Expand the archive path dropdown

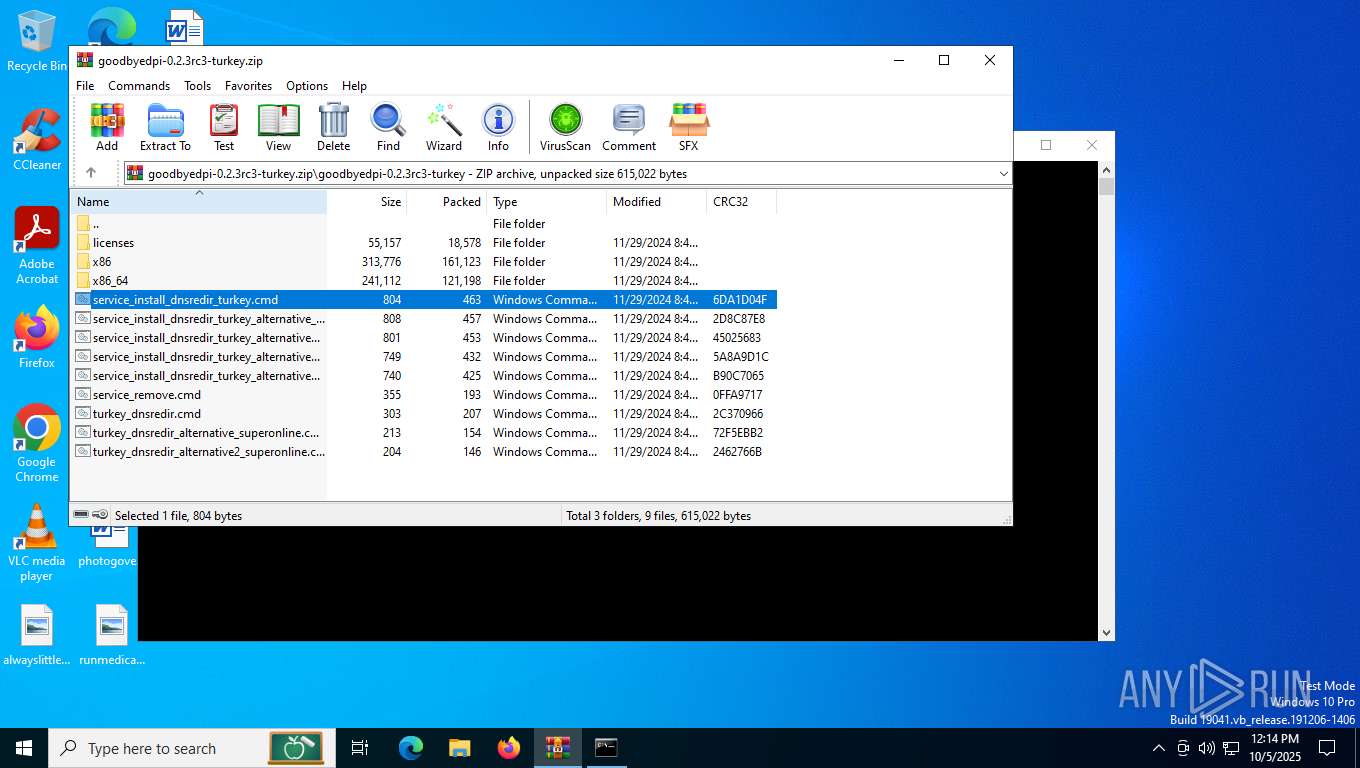point(1003,174)
